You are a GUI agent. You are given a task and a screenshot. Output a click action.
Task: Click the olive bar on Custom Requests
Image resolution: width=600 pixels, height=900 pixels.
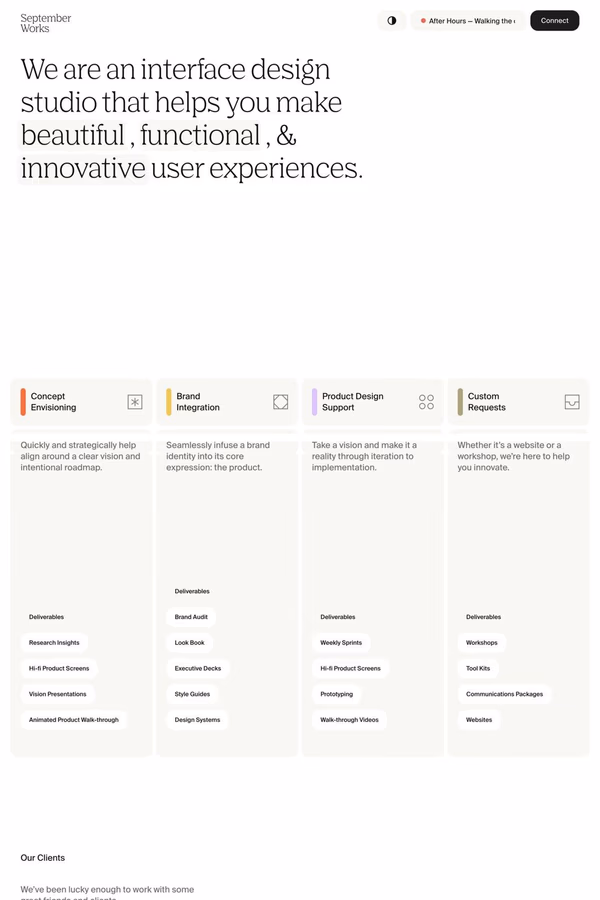coord(460,402)
